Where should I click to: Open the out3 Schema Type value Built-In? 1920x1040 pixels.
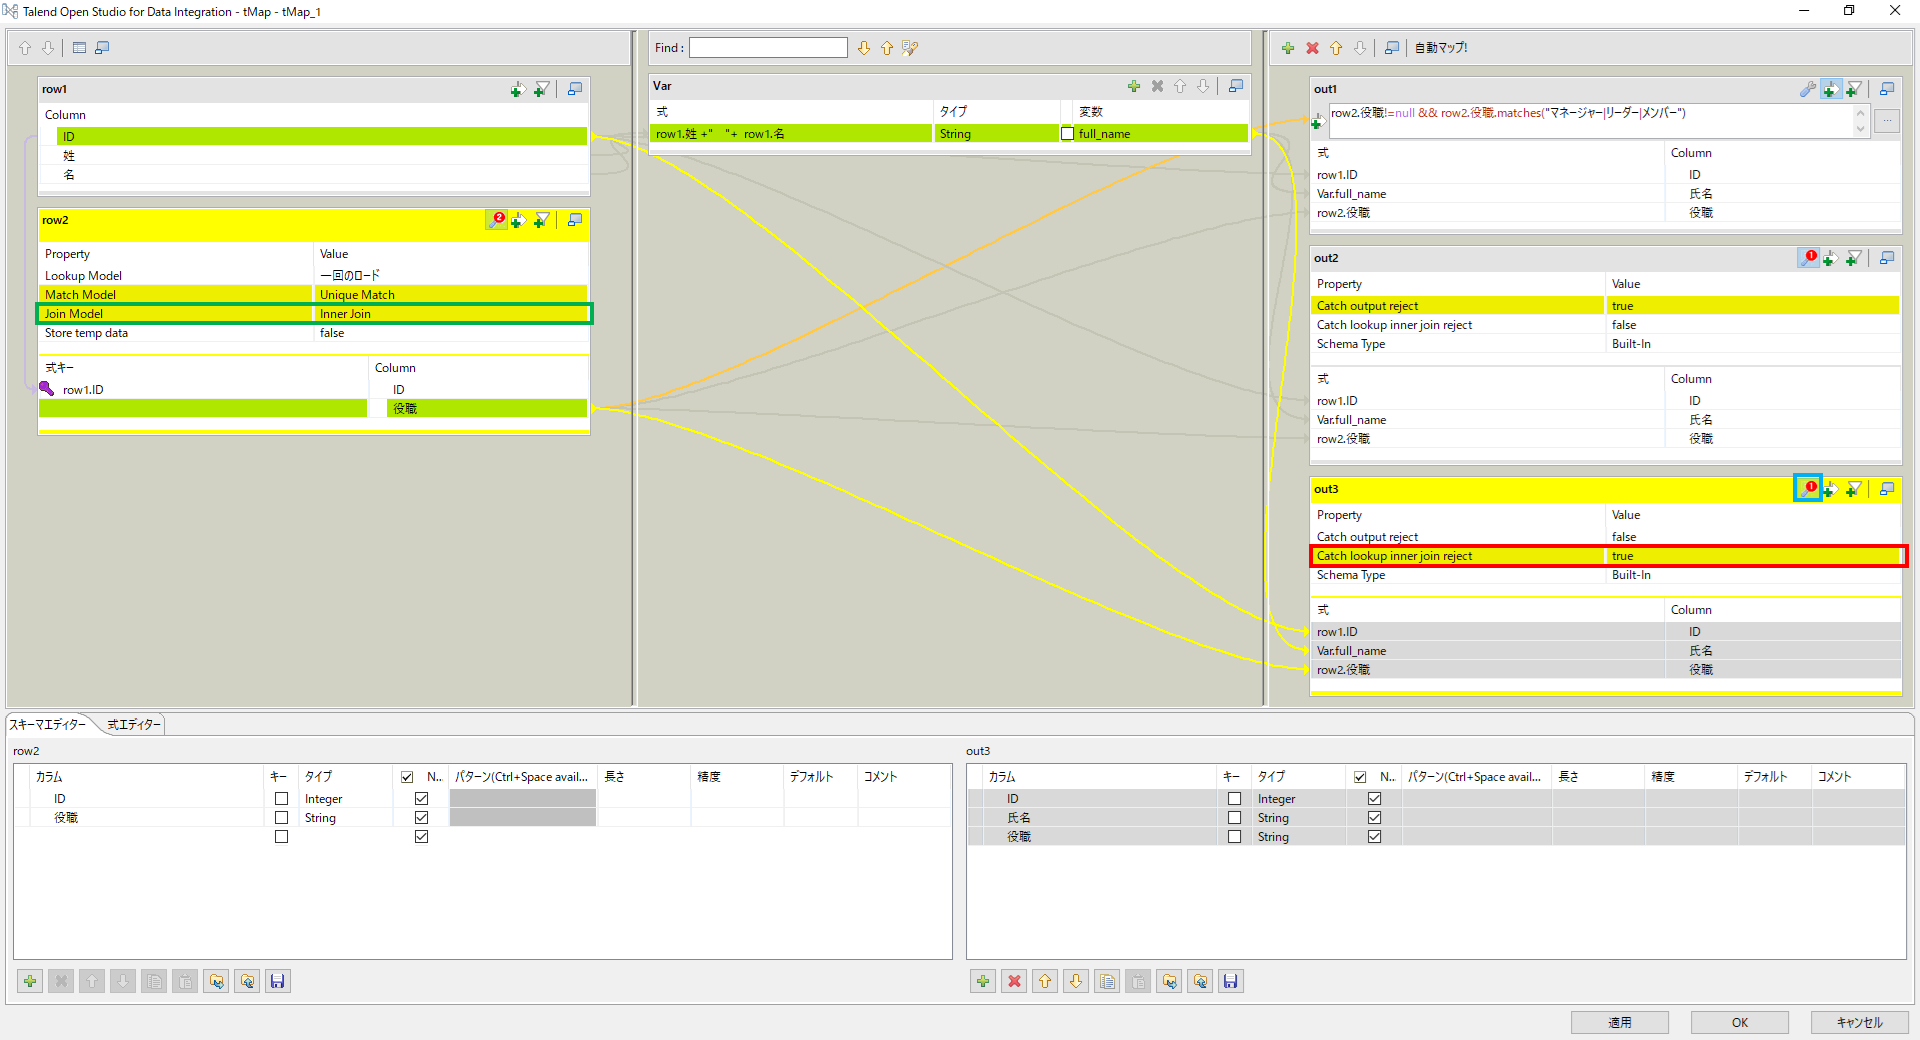[1752, 575]
